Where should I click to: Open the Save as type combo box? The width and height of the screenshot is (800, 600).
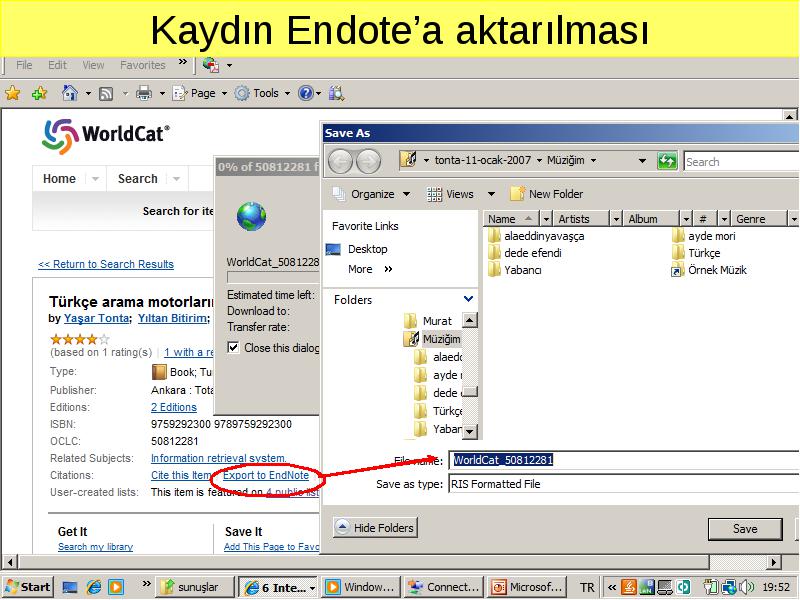624,484
